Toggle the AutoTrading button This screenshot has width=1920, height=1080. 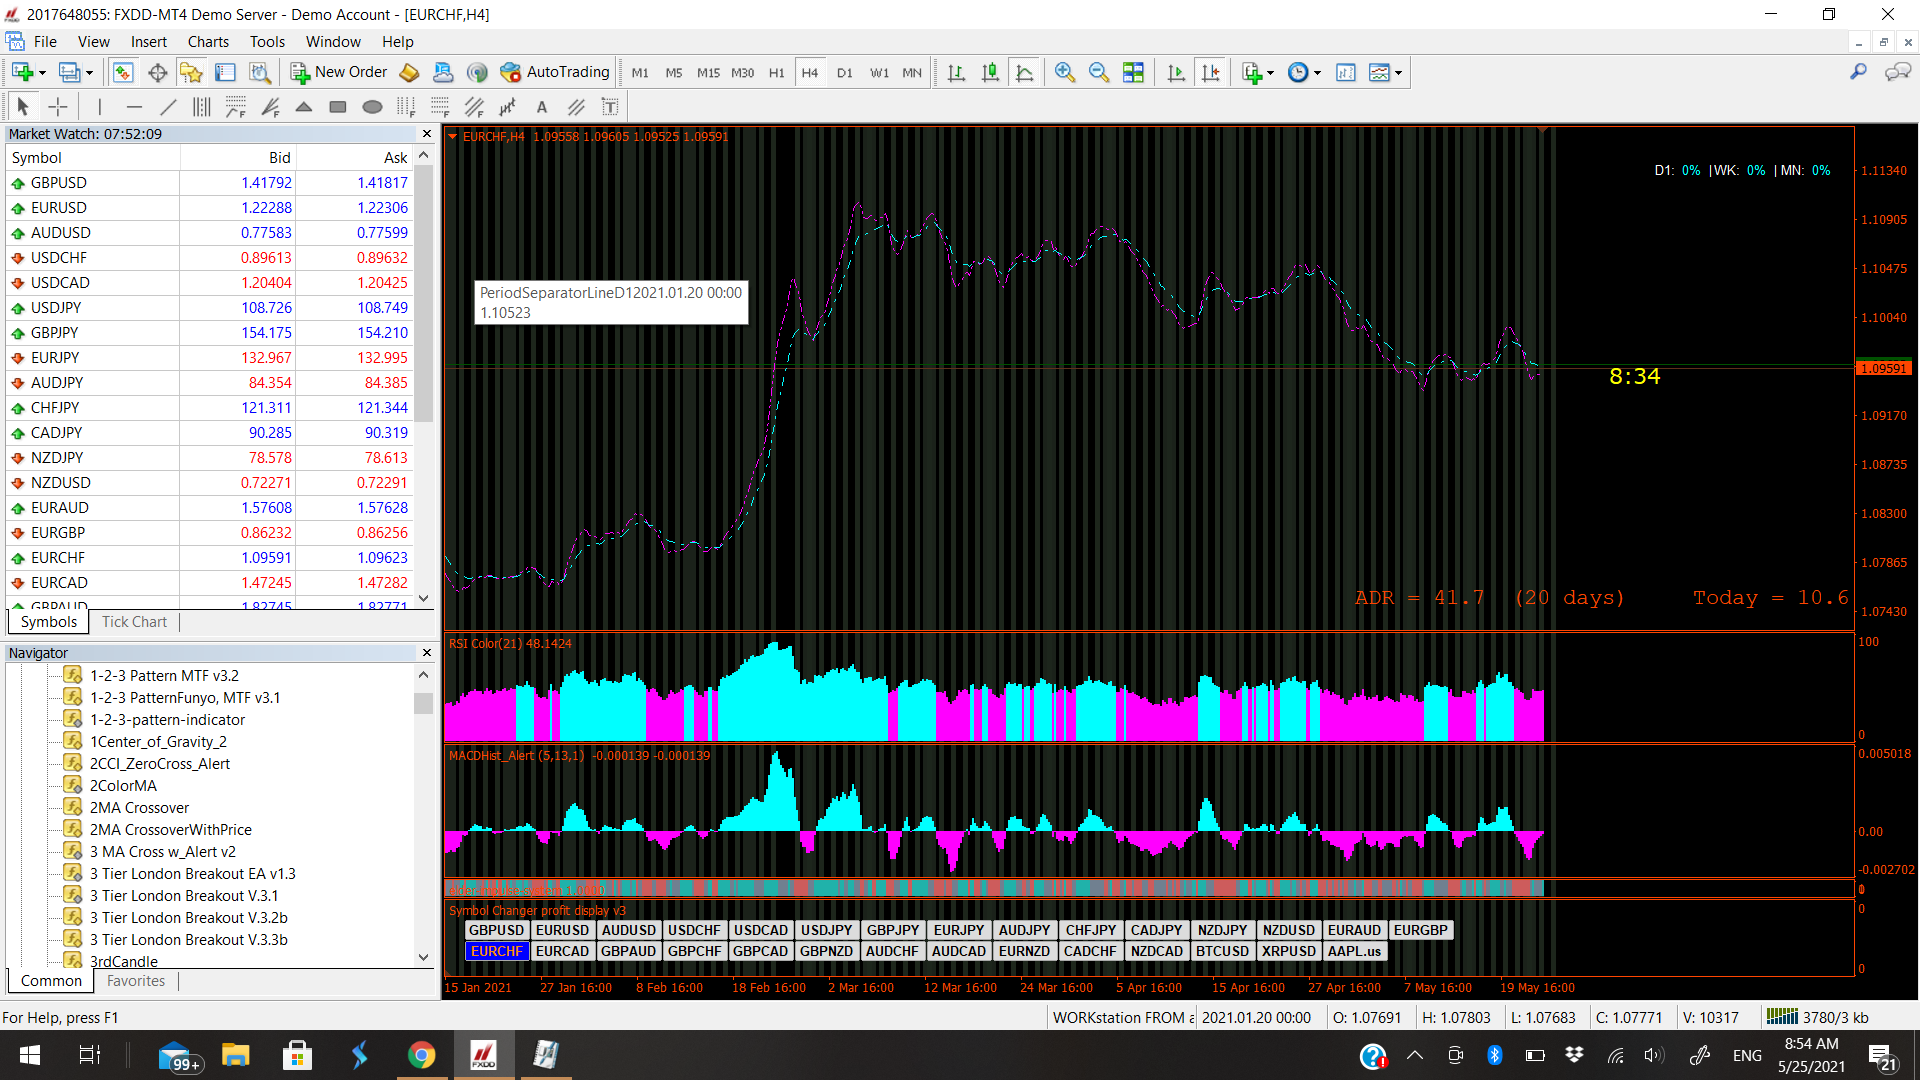point(555,72)
